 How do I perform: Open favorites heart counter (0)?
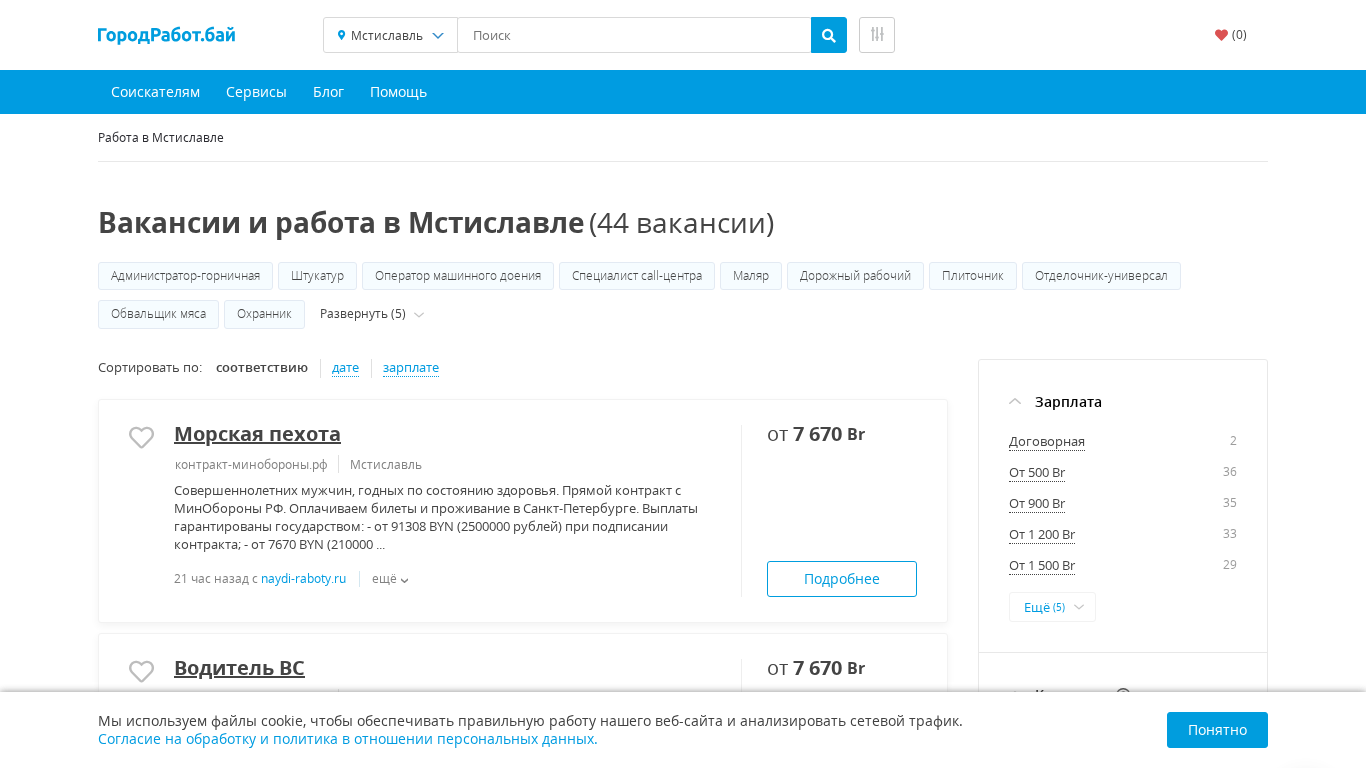(1231, 35)
